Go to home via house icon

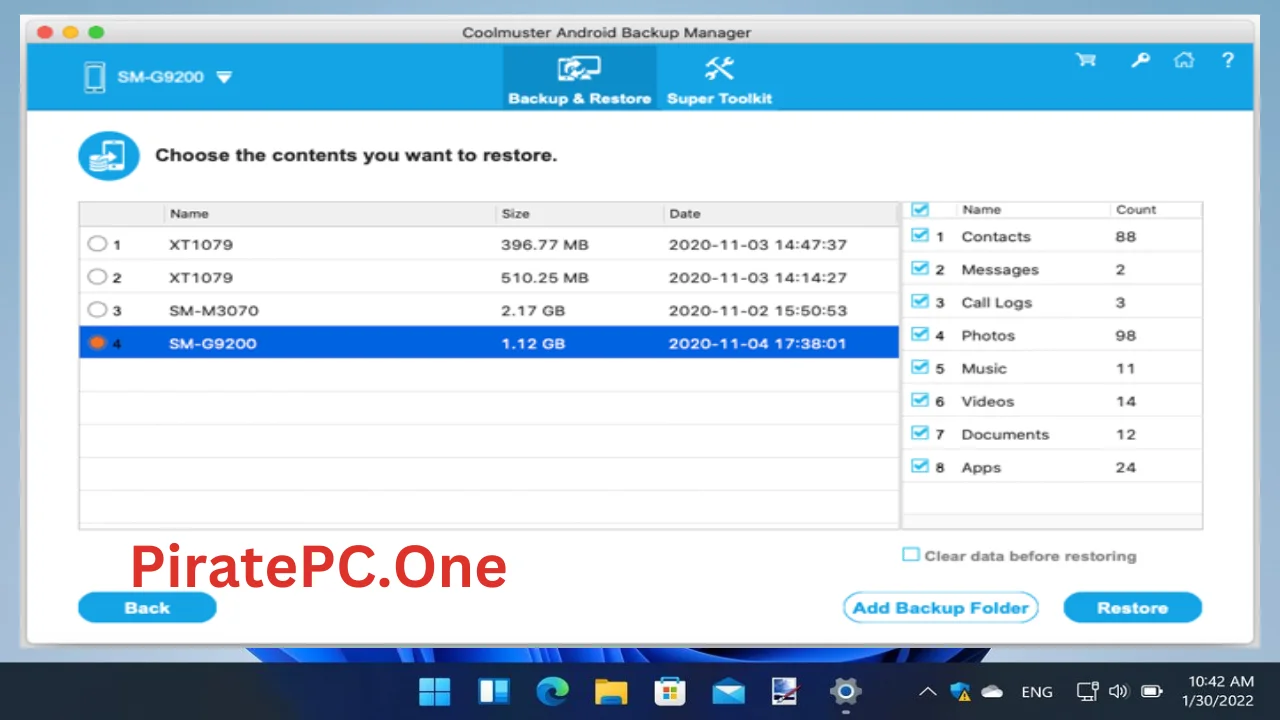[1184, 60]
